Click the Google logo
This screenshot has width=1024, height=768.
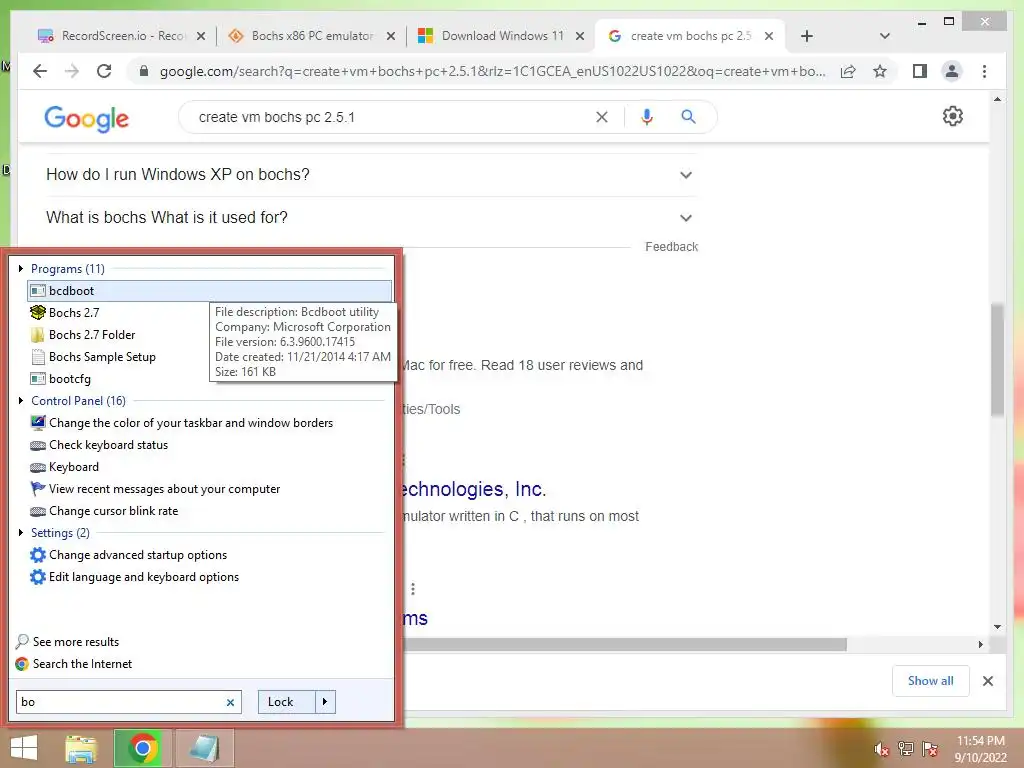pos(86,119)
